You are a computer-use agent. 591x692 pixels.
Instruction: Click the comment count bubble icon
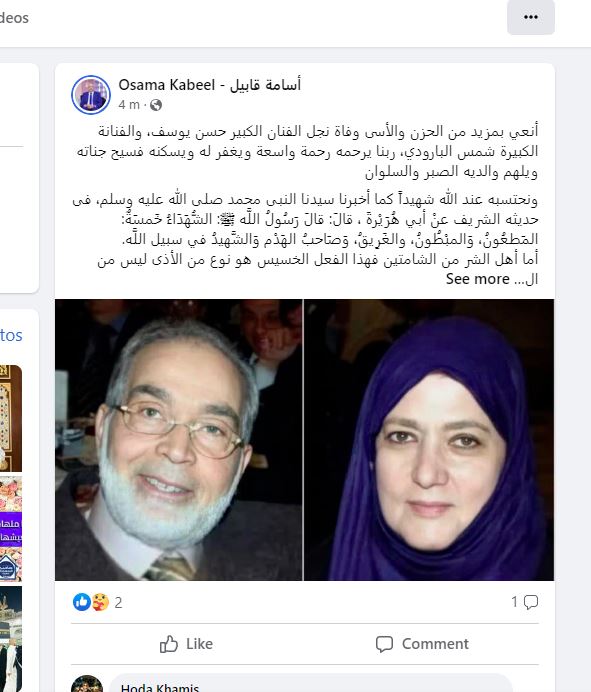click(x=531, y=602)
